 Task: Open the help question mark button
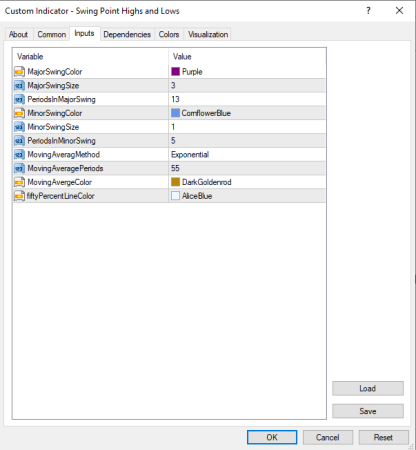coord(368,11)
